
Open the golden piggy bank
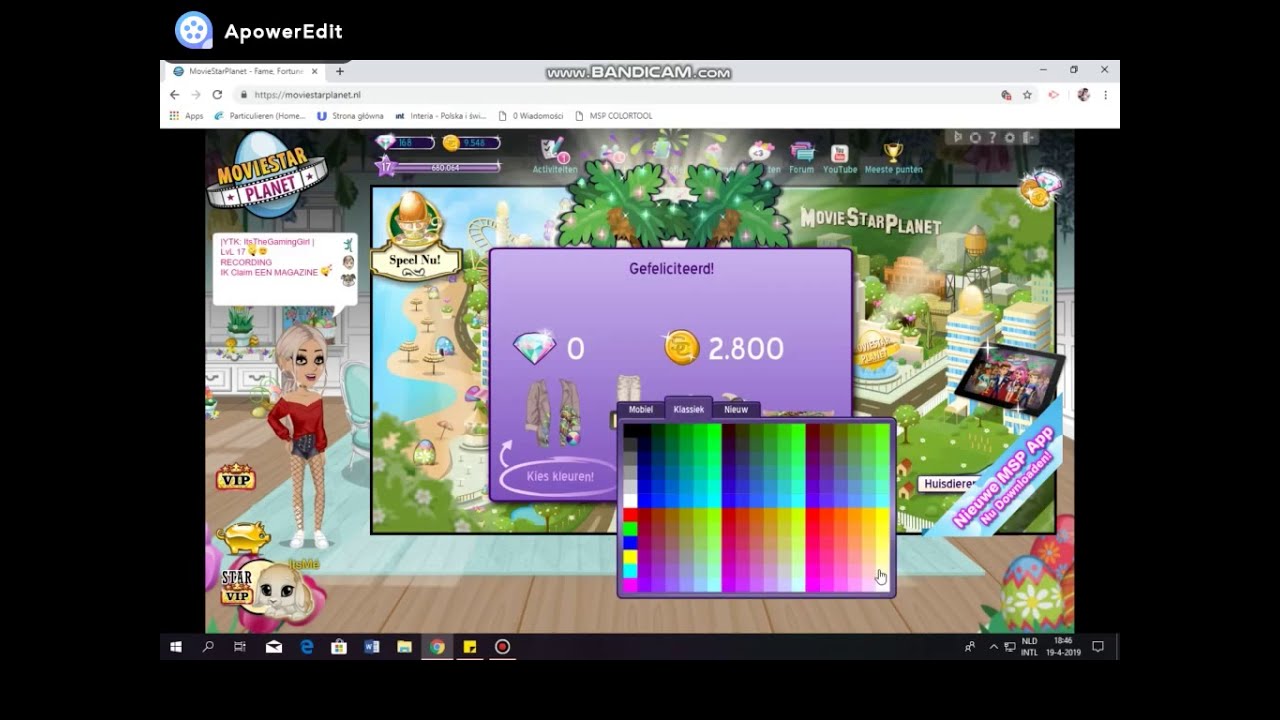click(x=243, y=538)
